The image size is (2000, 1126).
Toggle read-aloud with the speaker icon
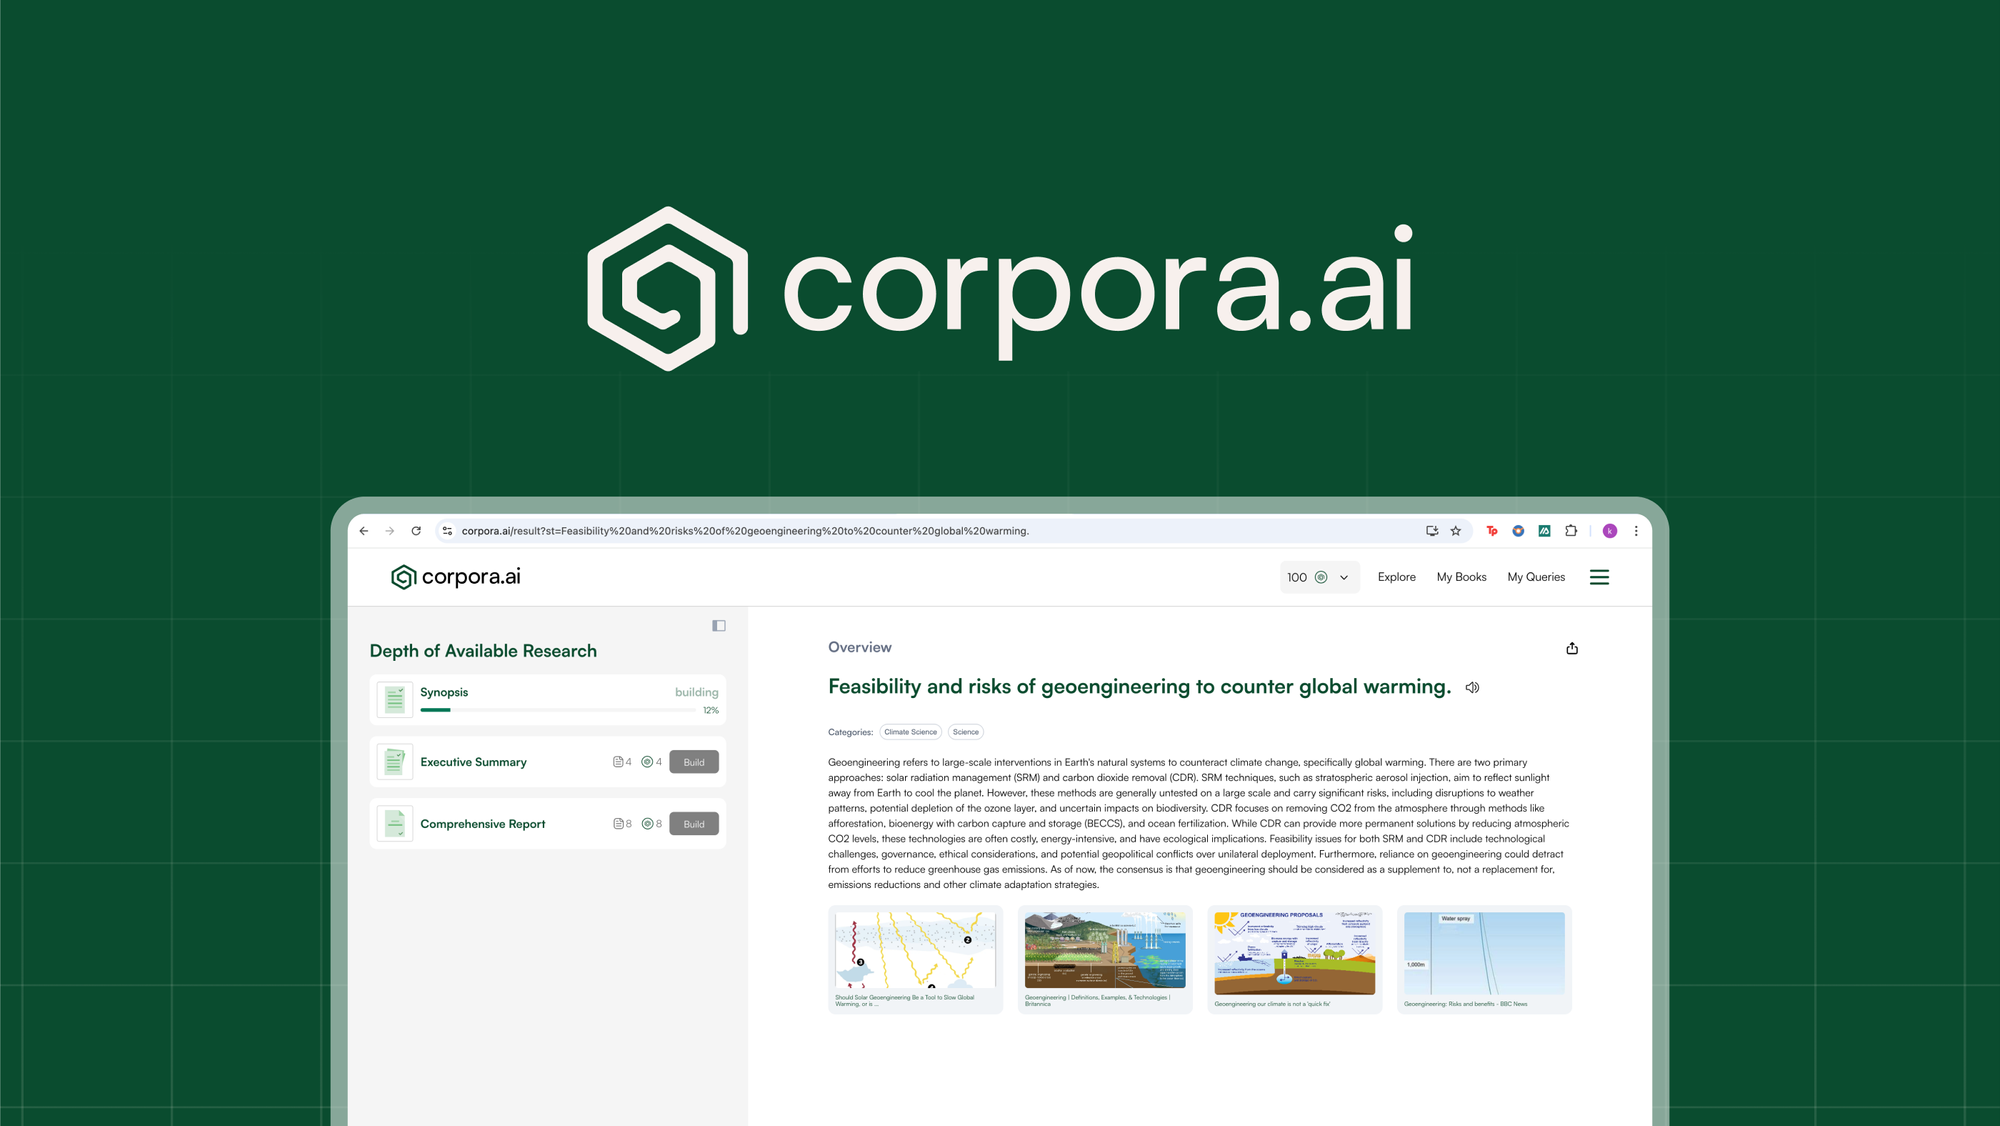(x=1471, y=687)
